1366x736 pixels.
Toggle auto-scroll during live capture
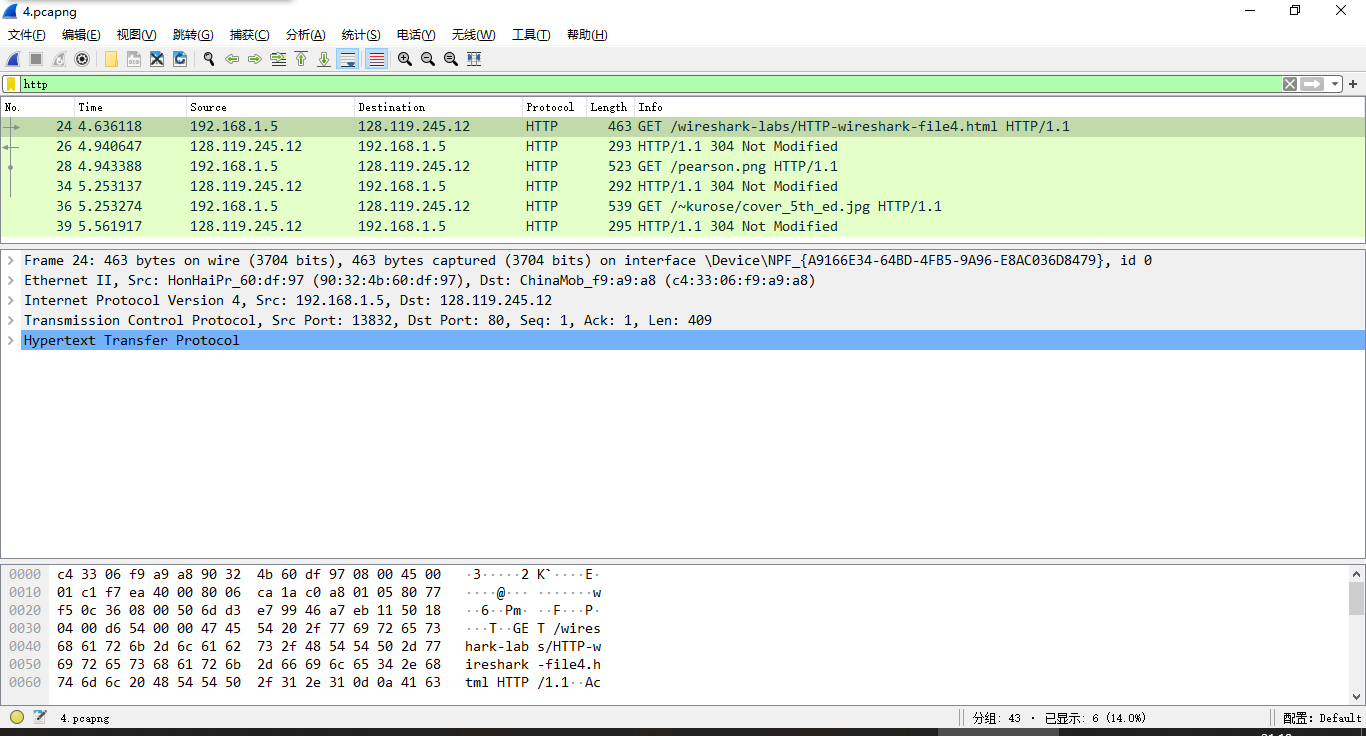pos(348,59)
